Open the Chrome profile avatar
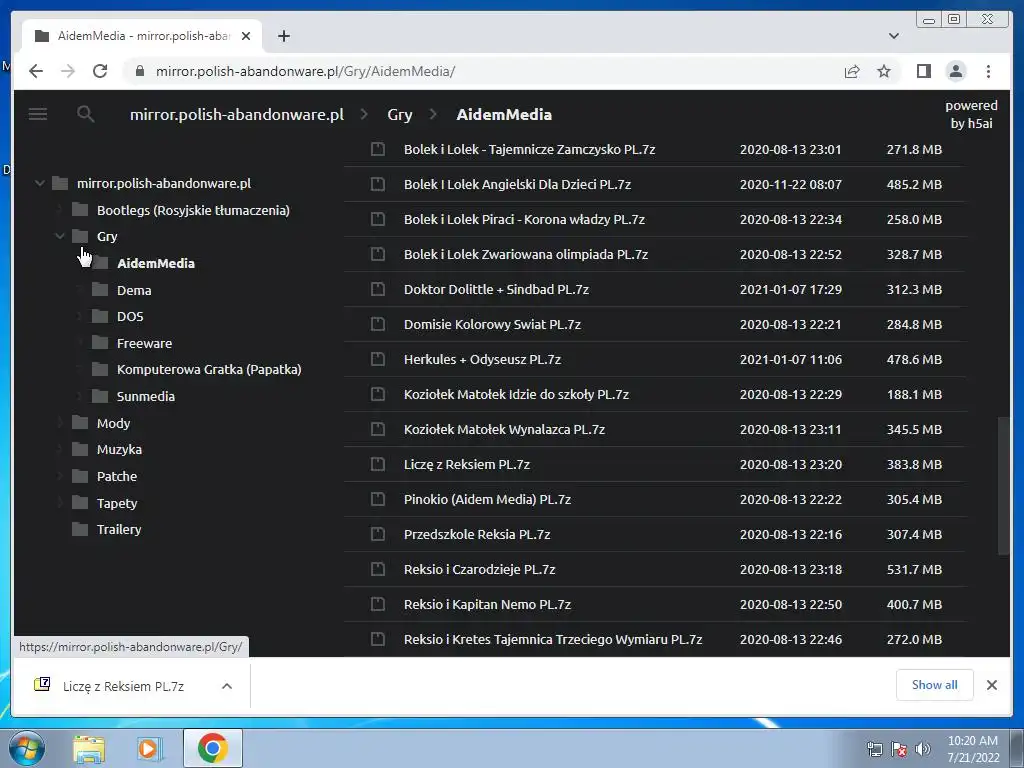 coord(956,71)
